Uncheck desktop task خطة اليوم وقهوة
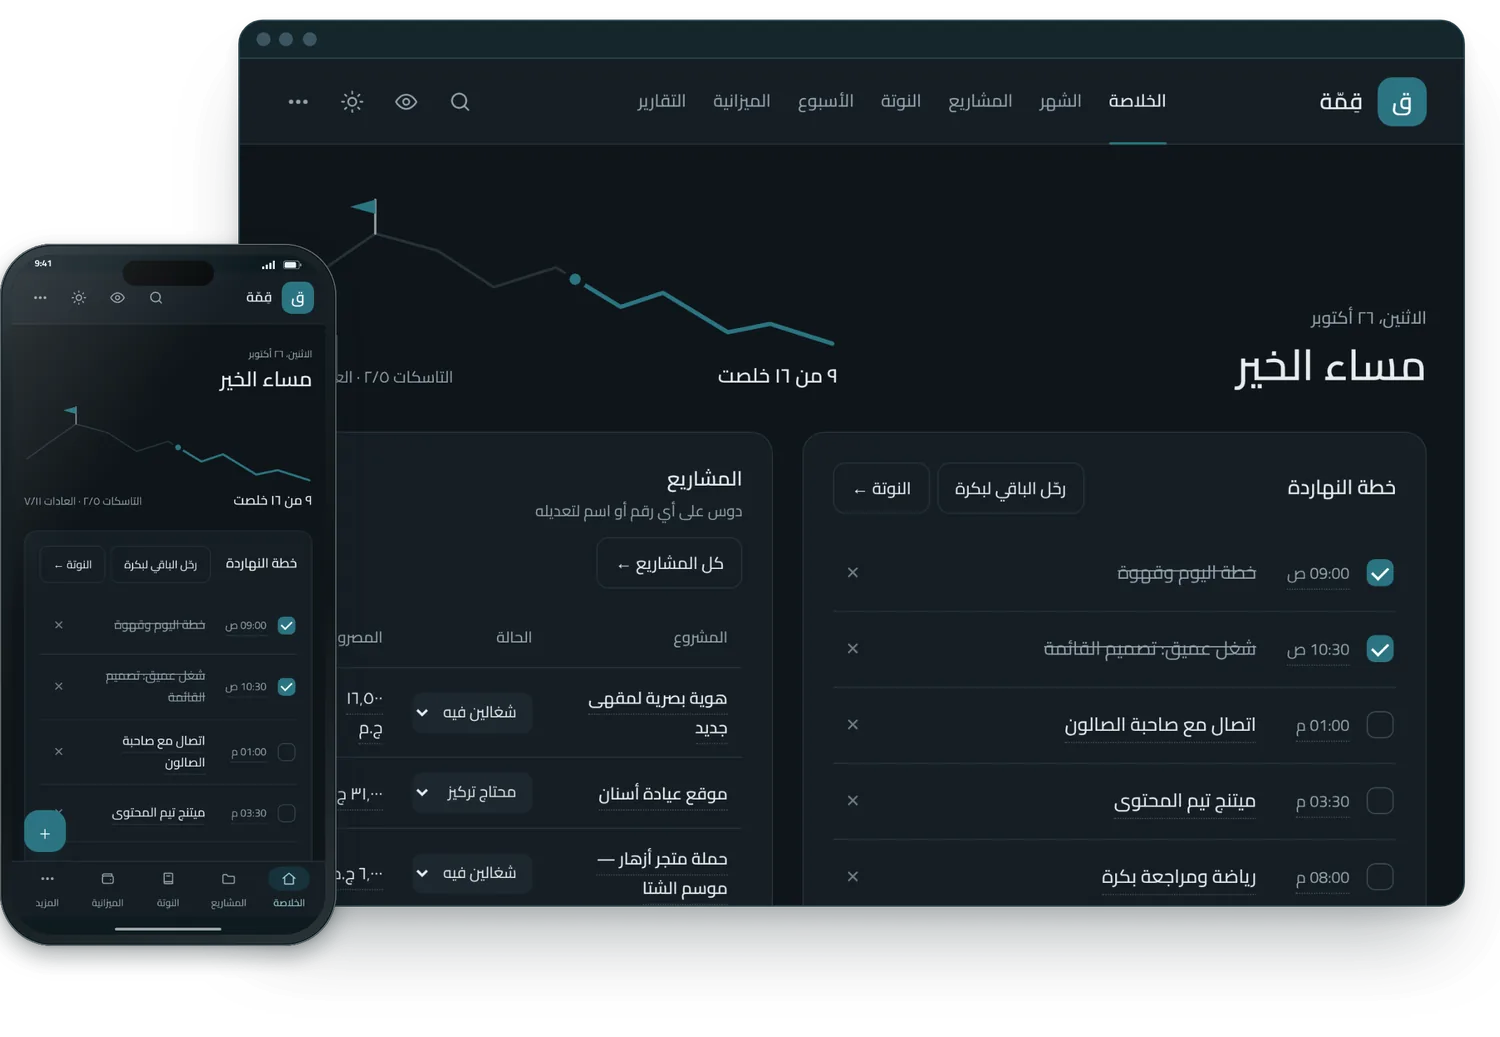Screen dimensions: 1500x1037 coord(1380,573)
